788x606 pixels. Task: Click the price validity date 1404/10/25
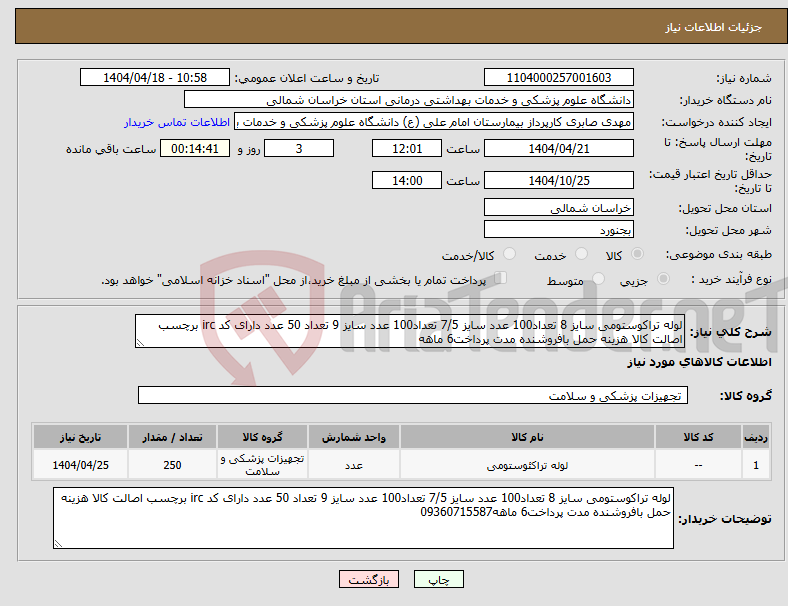pos(559,180)
